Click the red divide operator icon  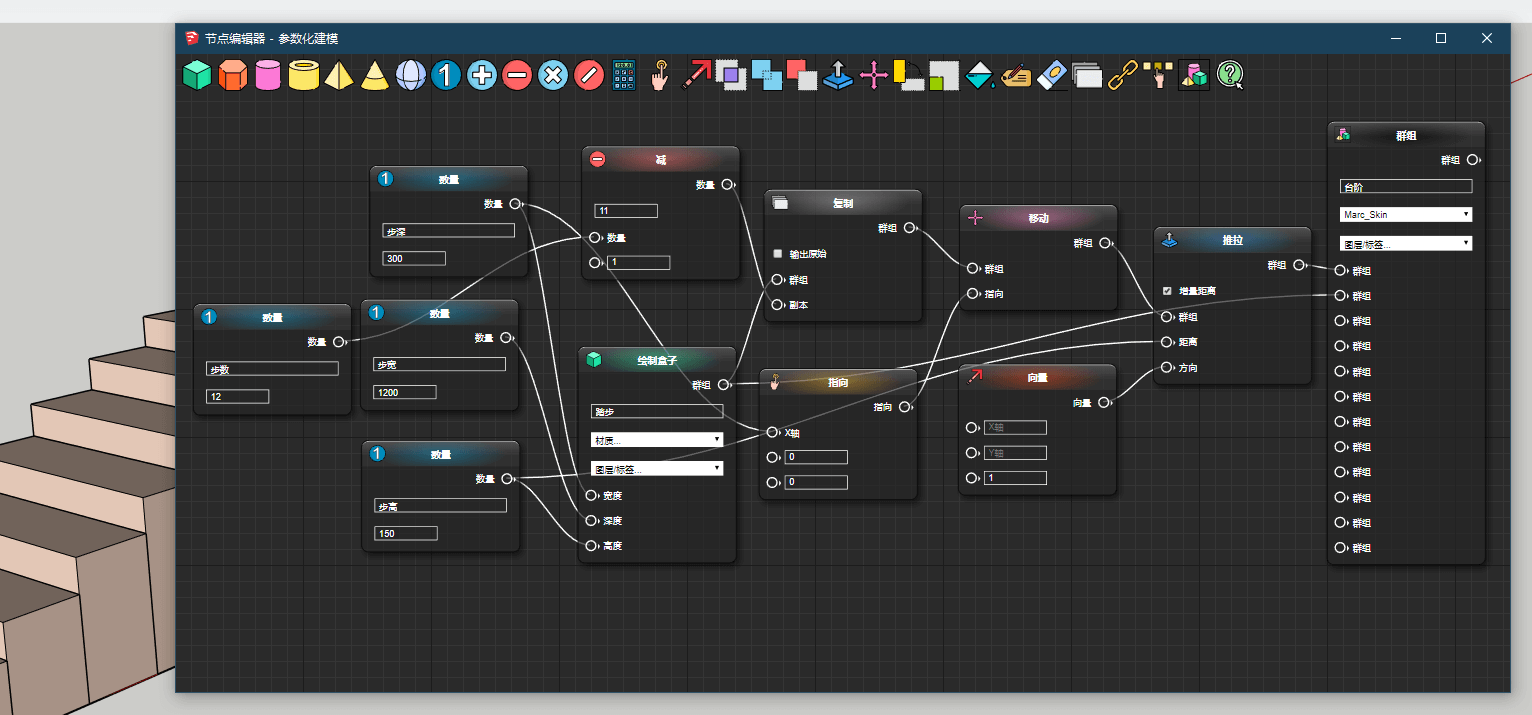tap(589, 75)
